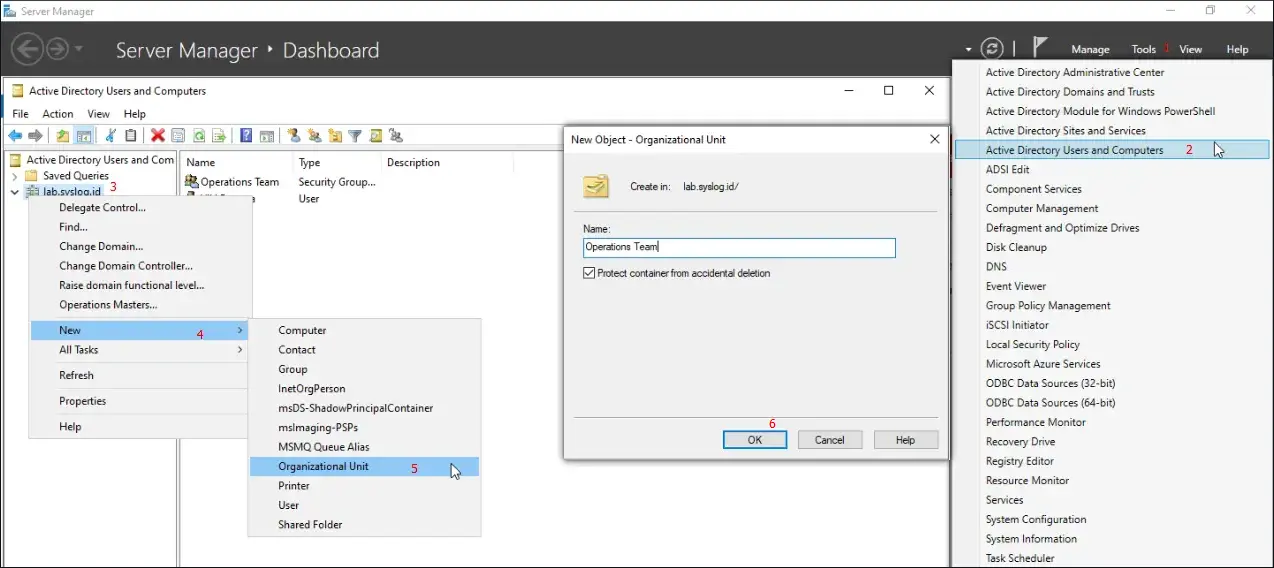This screenshot has height=568, width=1274.
Task: Click the green Refresh toolbar icon
Action: pyautogui.click(x=199, y=136)
